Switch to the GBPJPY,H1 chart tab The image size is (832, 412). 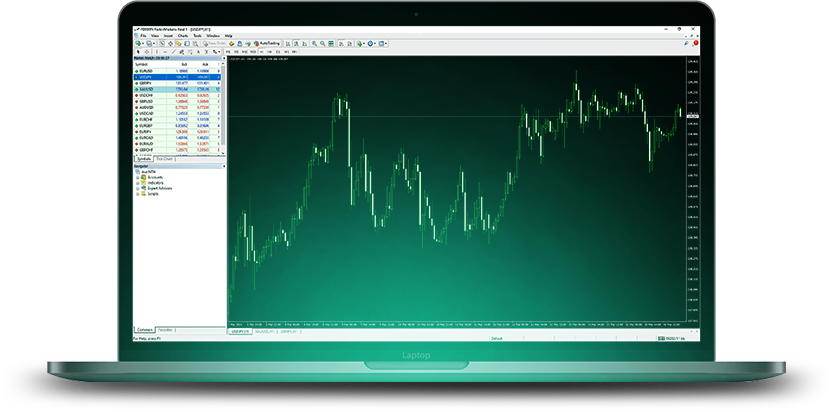289,331
